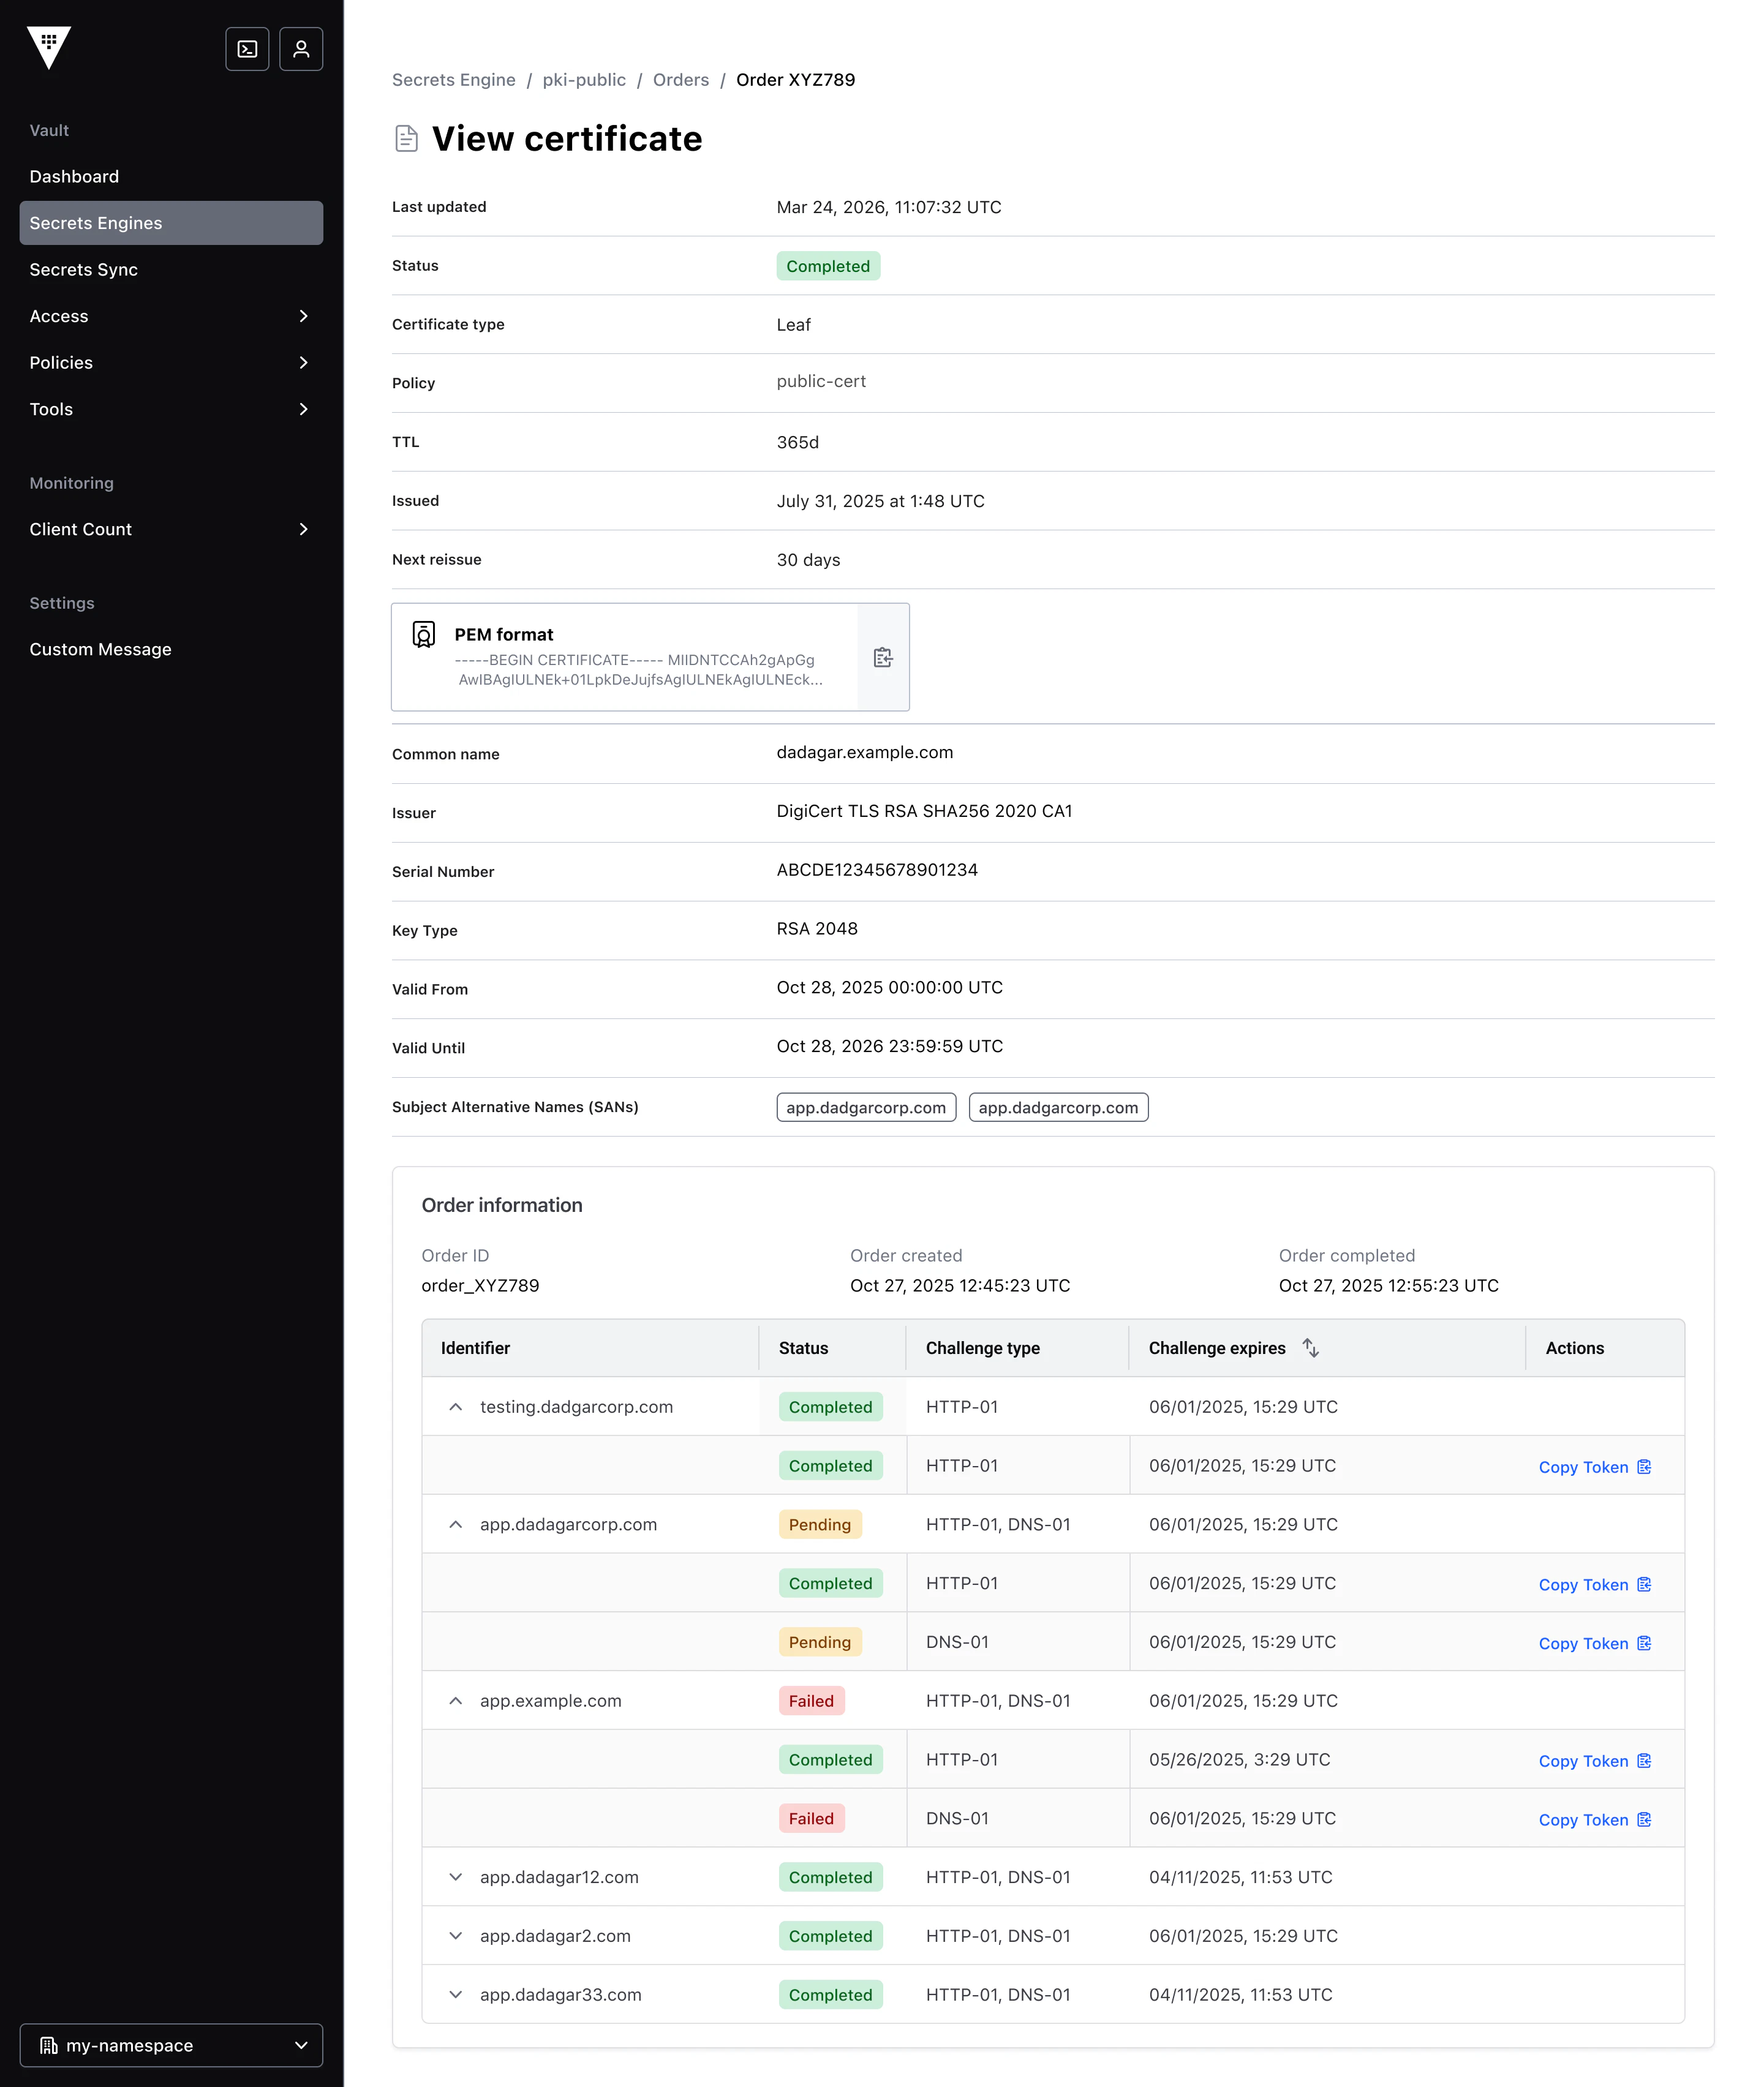Expand the Policies menu chevron
1764x2087 pixels.
(x=304, y=362)
